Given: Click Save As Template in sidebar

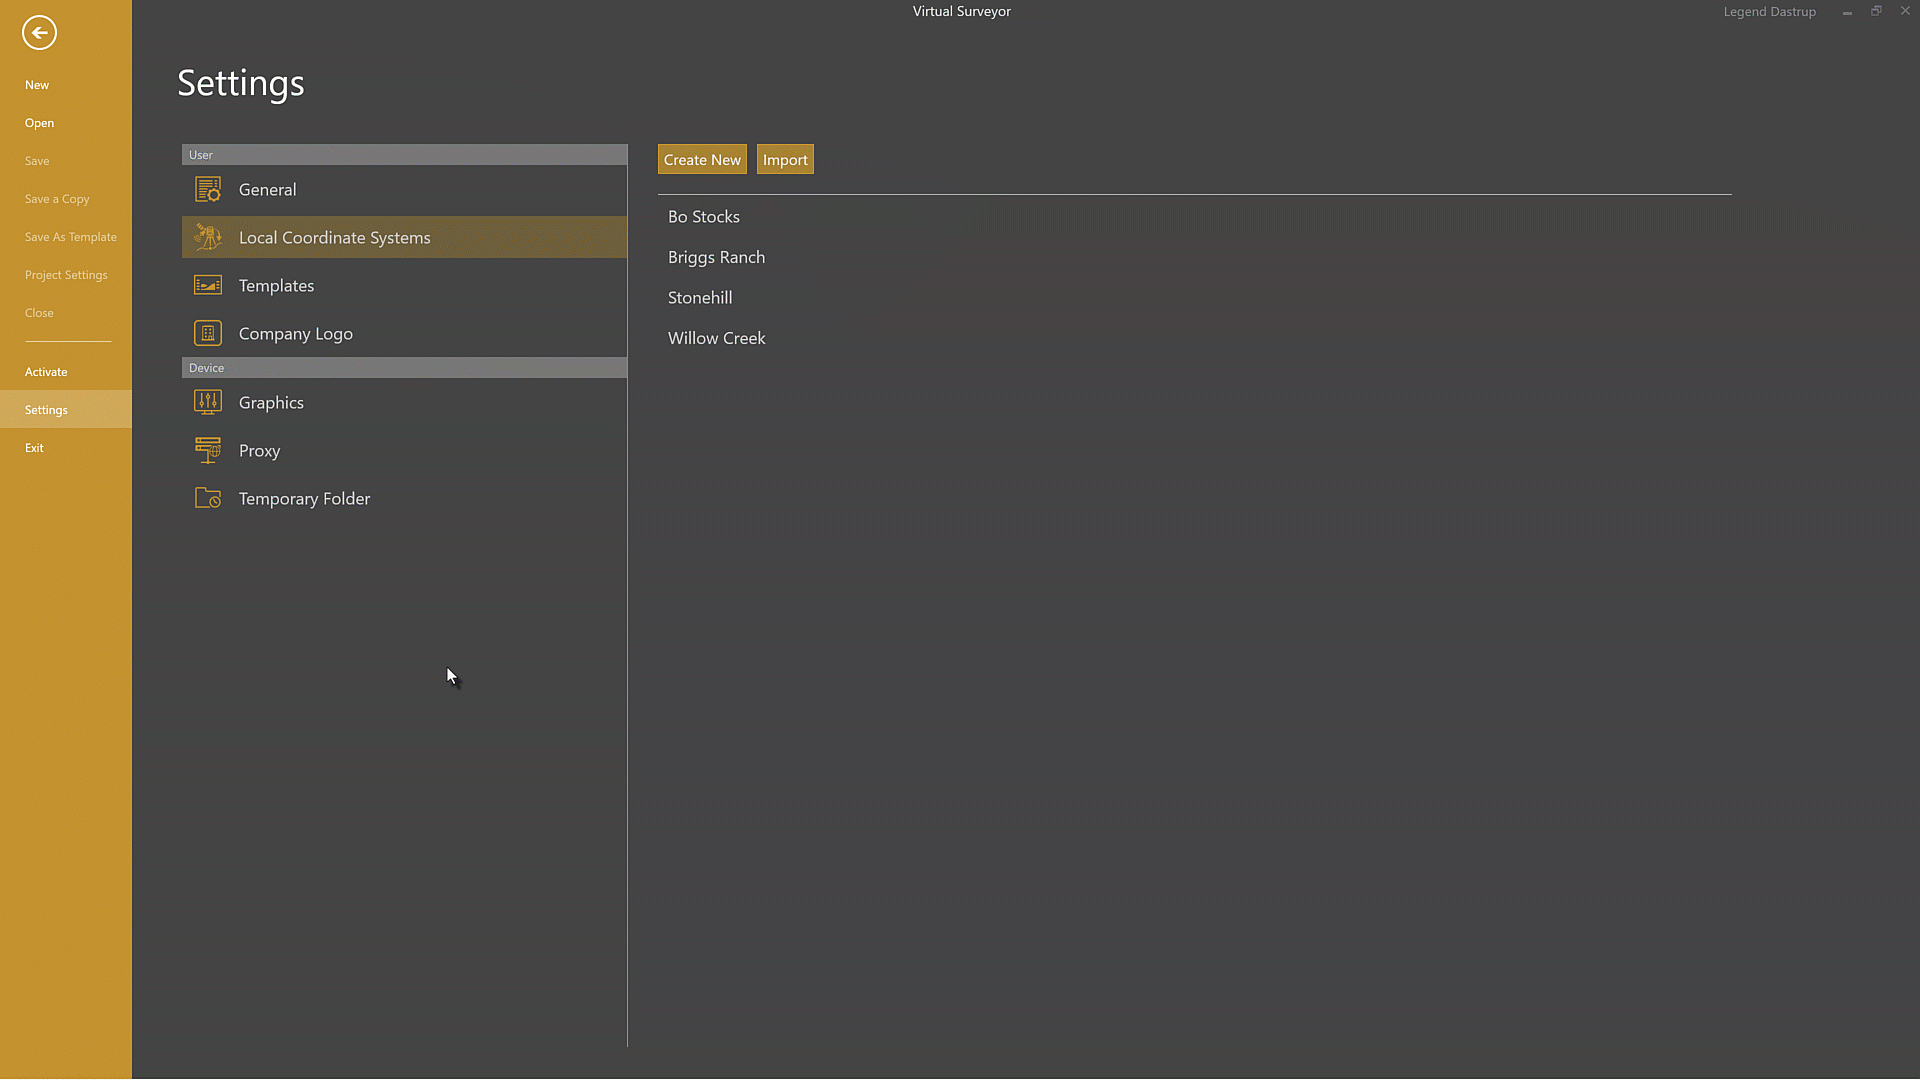Looking at the screenshot, I should [70, 237].
